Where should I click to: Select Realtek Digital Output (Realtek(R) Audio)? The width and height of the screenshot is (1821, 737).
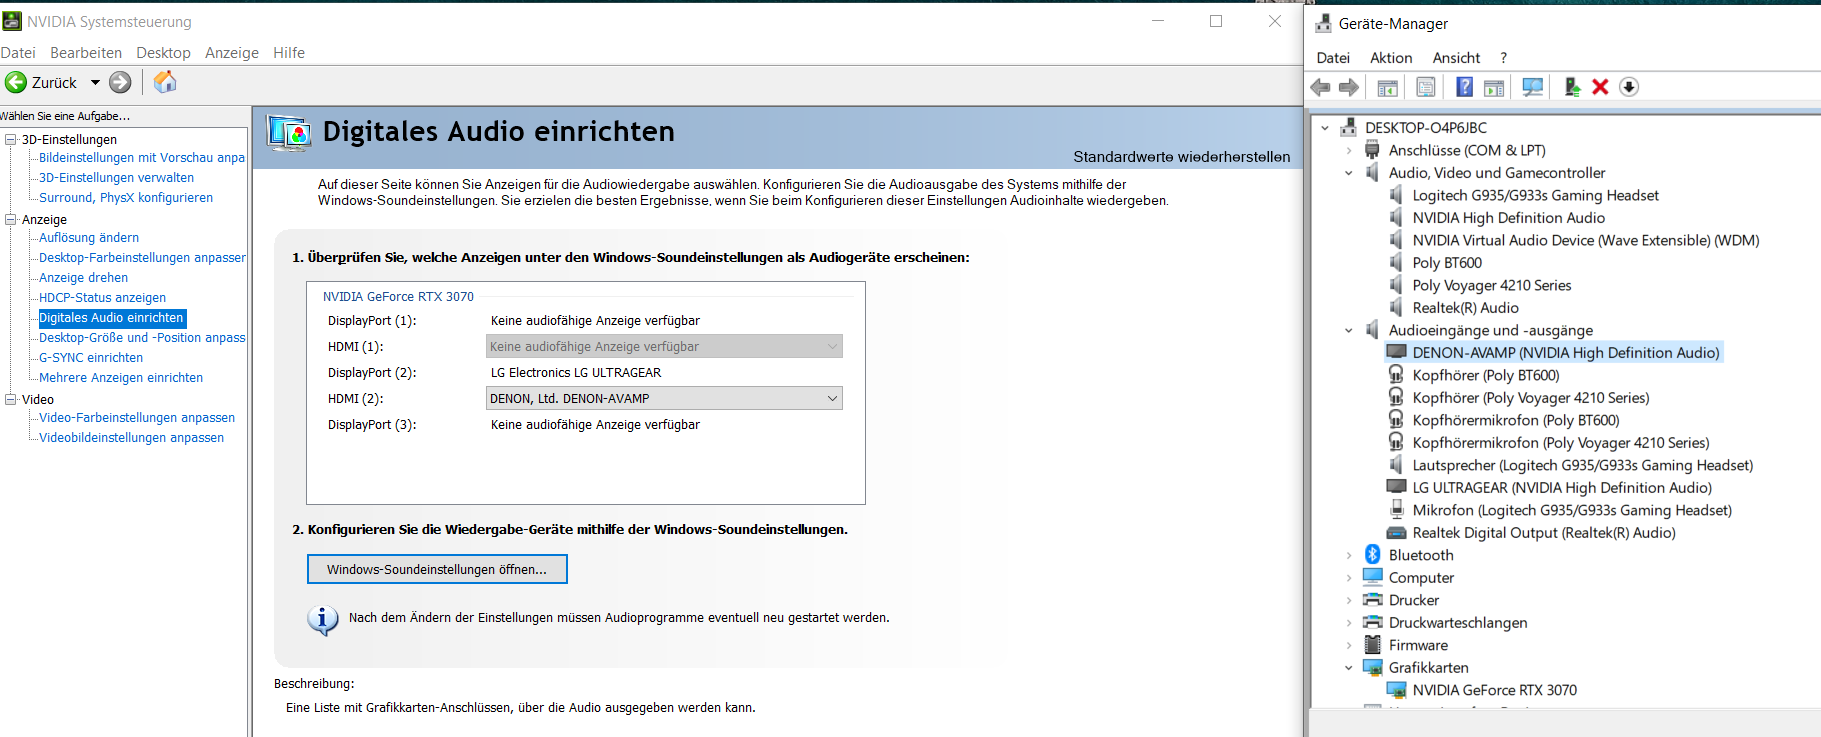pos(1543,533)
